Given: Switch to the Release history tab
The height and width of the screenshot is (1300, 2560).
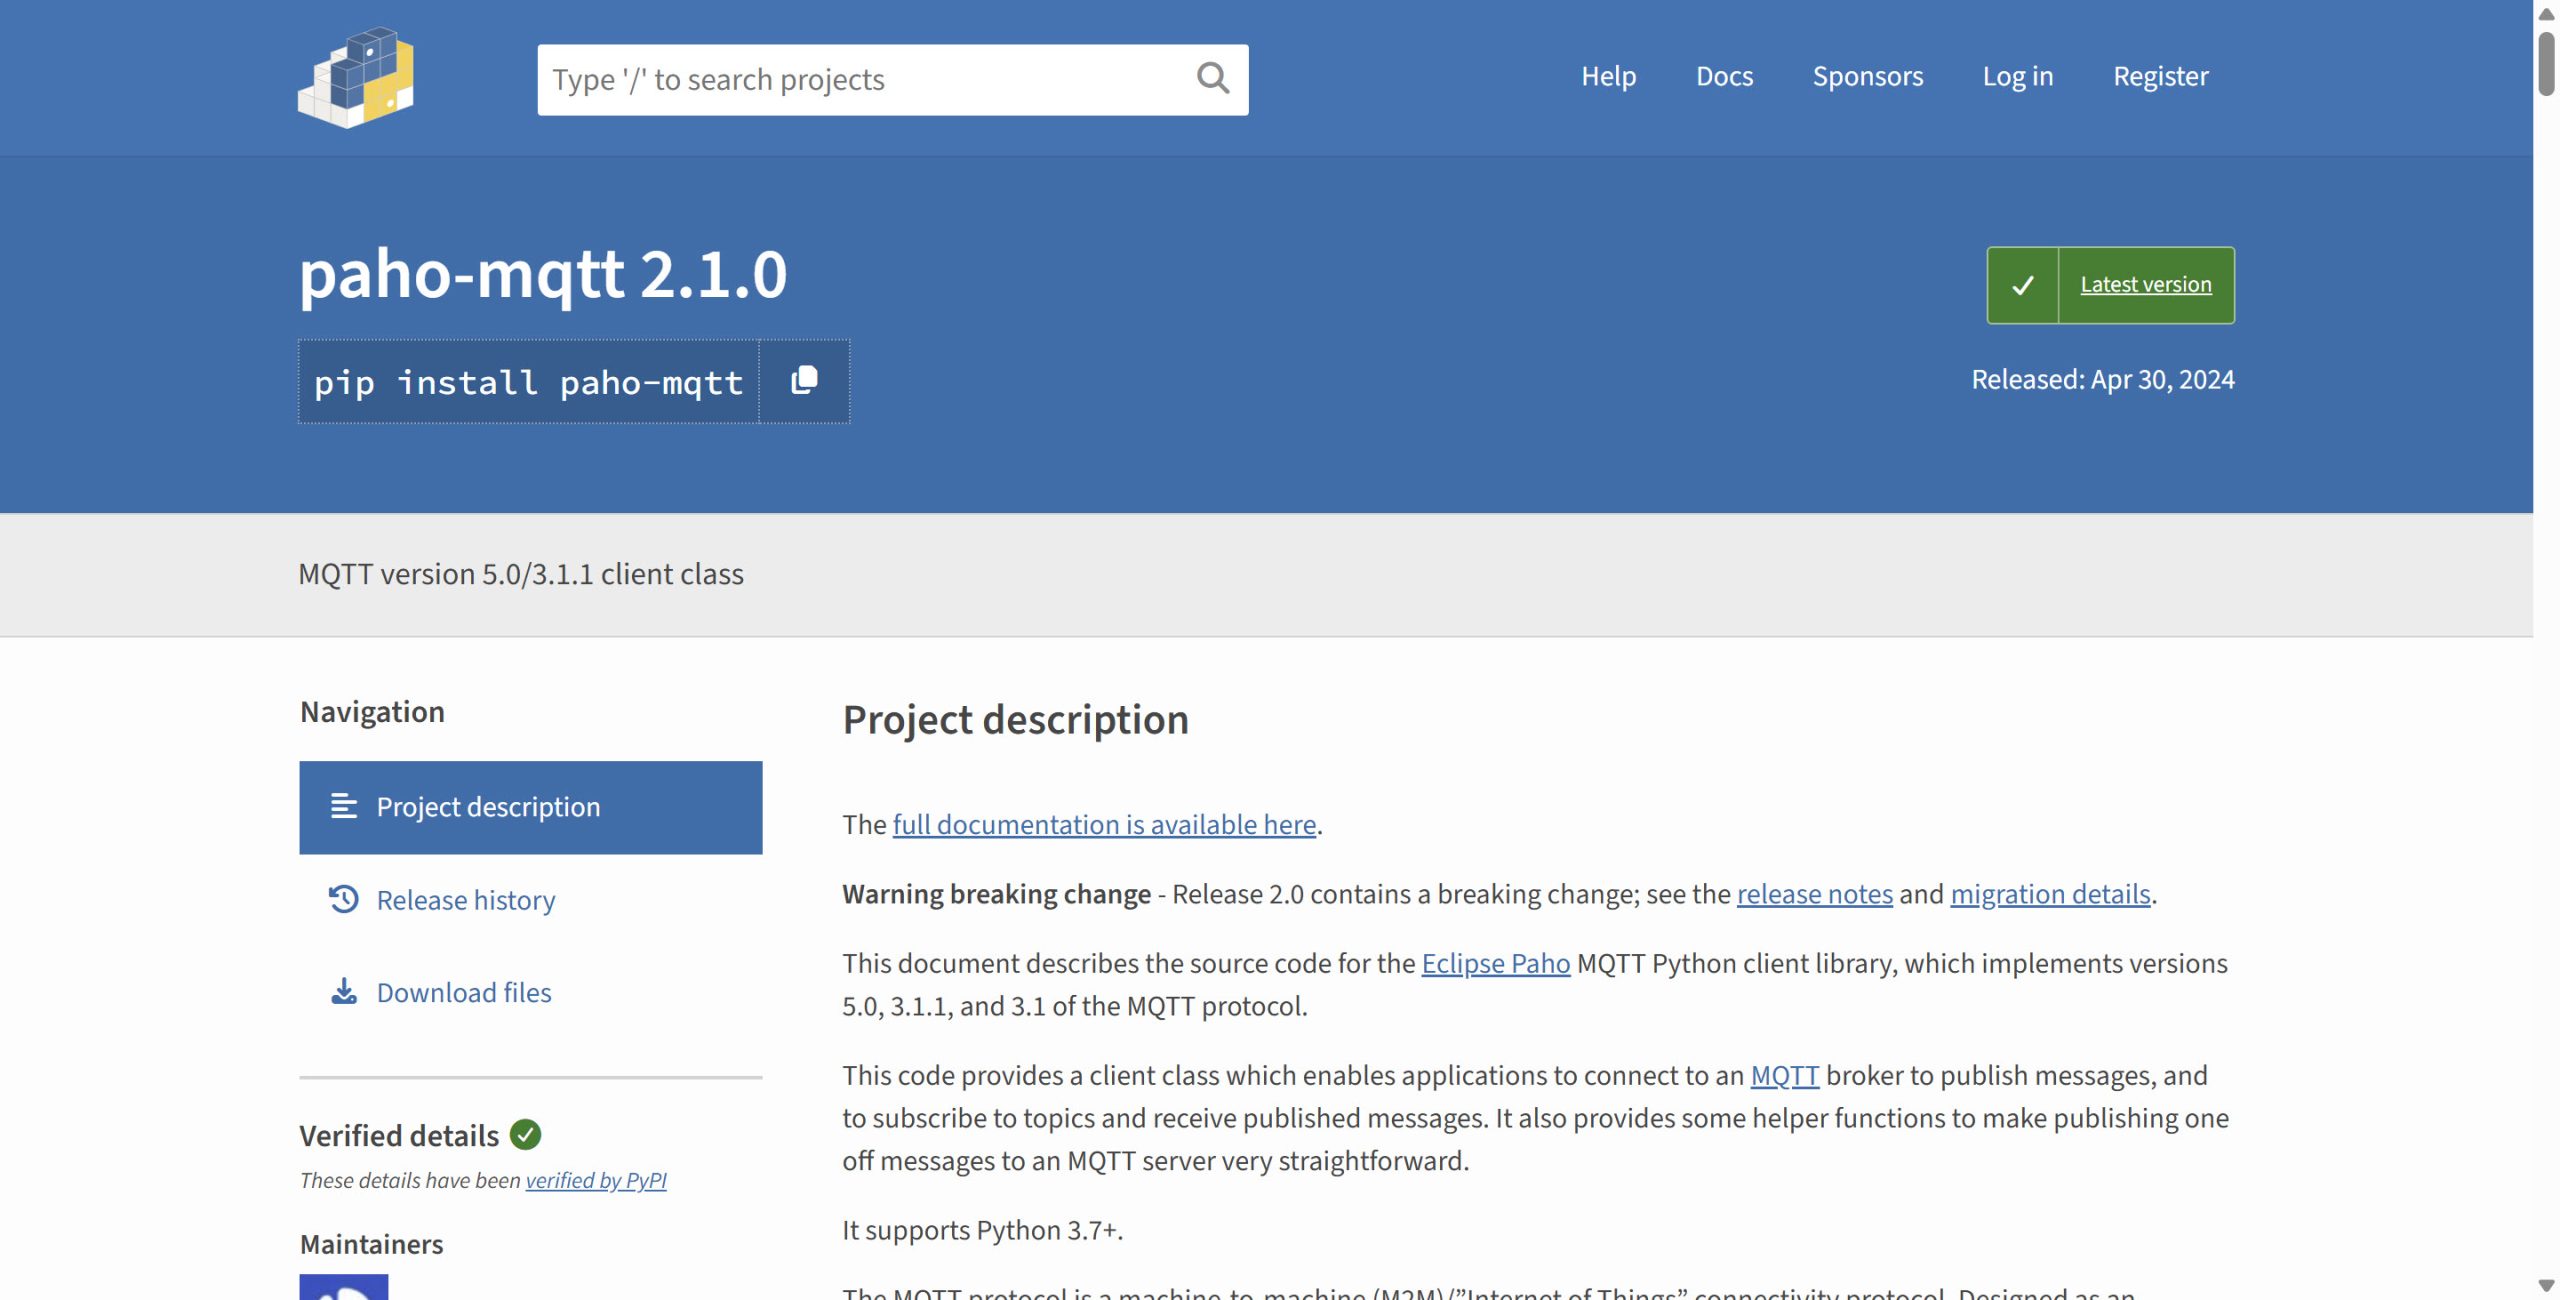Looking at the screenshot, I should [465, 900].
